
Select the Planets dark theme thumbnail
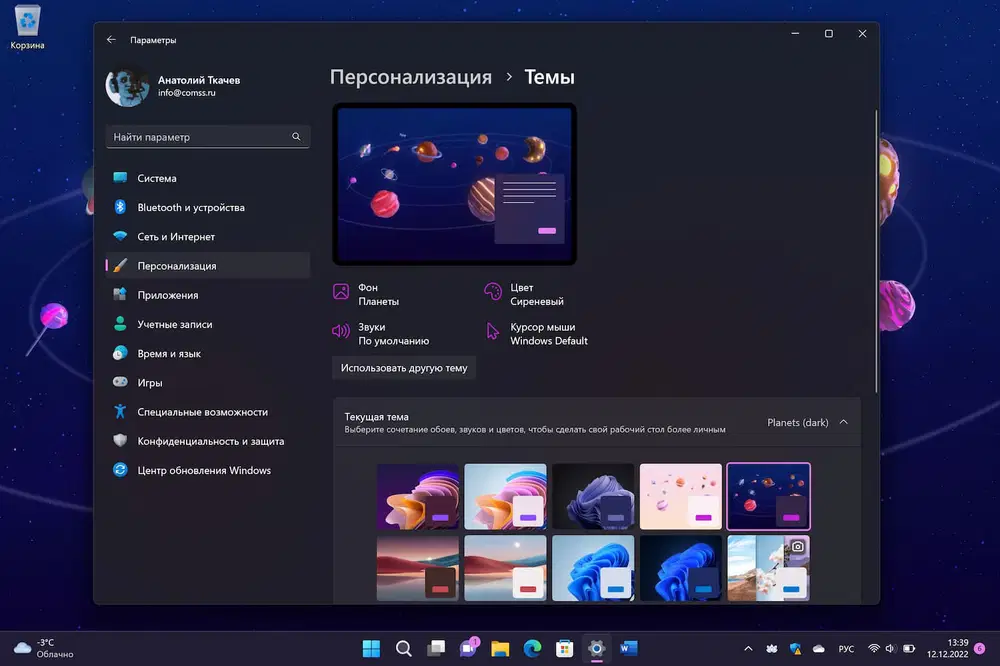[x=768, y=496]
